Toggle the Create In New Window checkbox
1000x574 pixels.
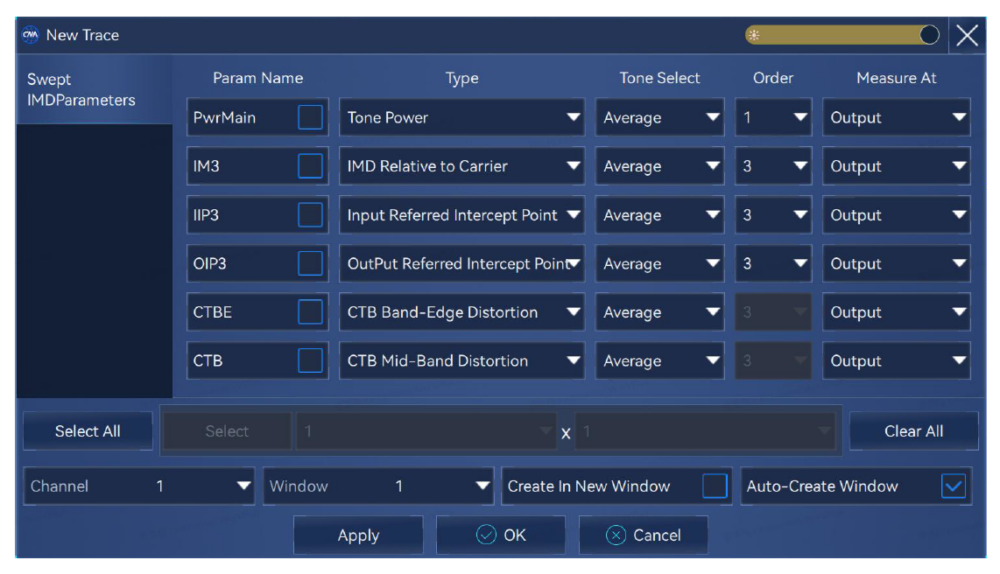tap(714, 486)
